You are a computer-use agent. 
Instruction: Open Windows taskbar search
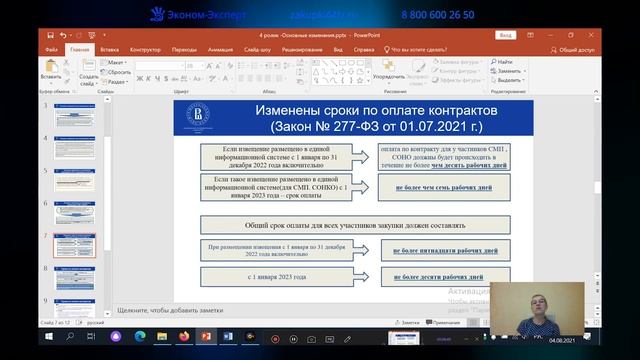70,337
